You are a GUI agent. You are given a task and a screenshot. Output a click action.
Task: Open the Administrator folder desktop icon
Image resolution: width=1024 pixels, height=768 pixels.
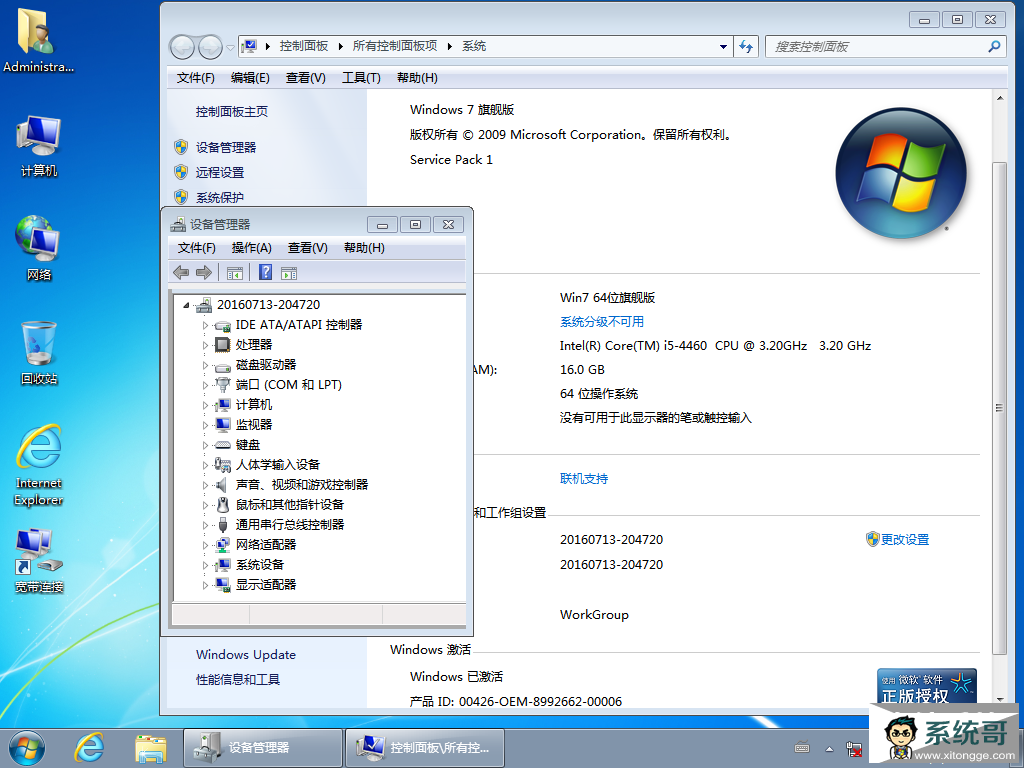click(38, 40)
